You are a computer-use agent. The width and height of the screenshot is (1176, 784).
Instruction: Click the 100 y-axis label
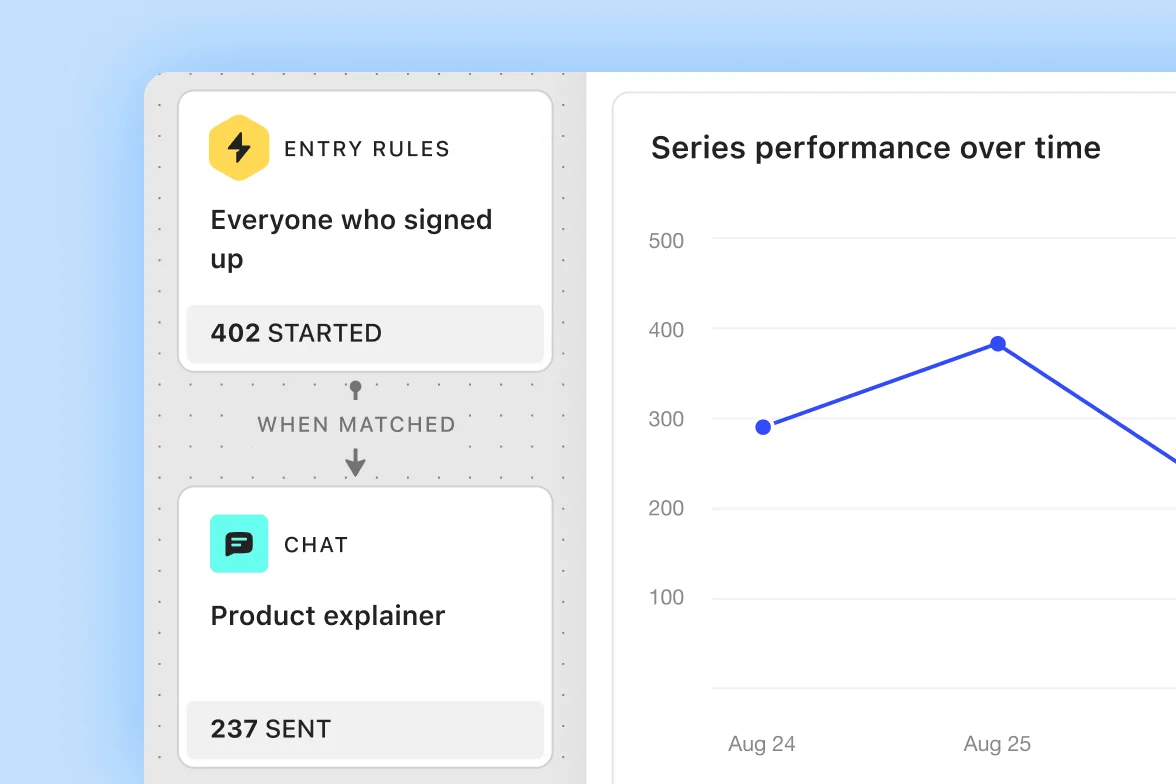point(666,597)
